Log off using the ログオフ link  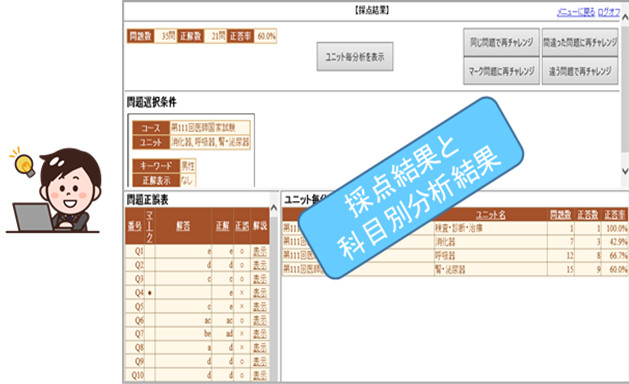click(x=609, y=12)
